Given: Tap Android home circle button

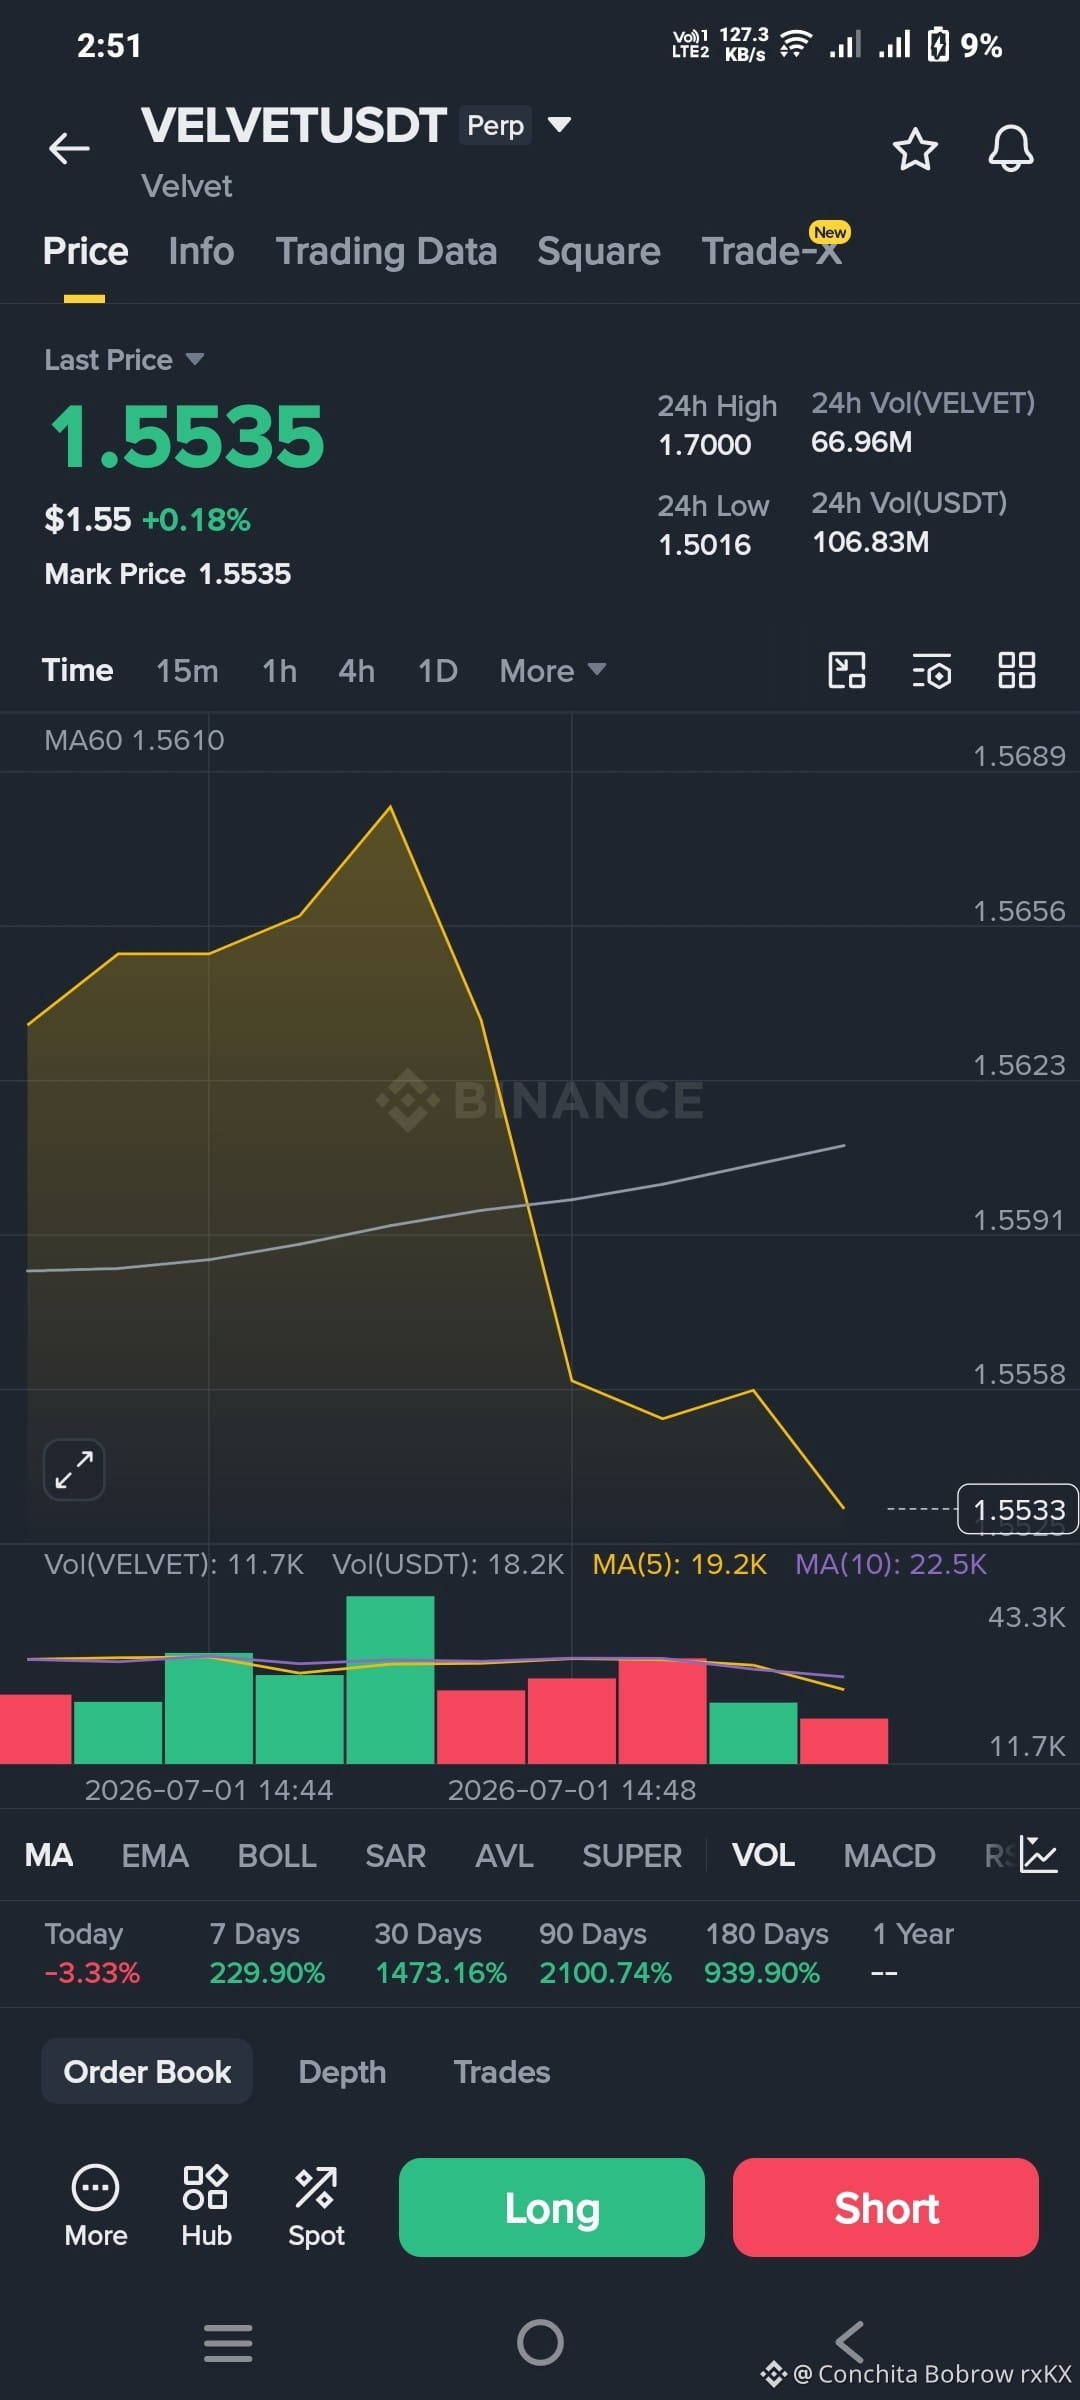Looking at the screenshot, I should coord(540,2342).
